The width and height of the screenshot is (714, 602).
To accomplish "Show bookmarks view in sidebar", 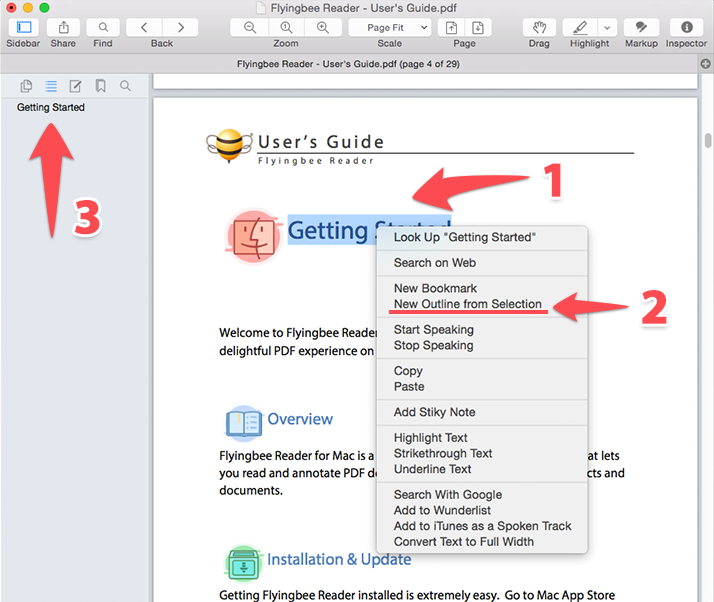I will [x=101, y=86].
